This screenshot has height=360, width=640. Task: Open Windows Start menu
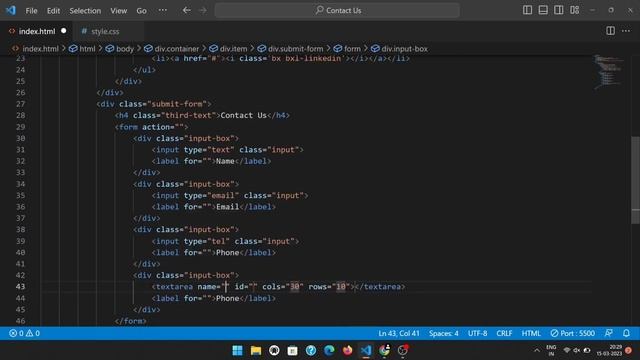[237, 350]
